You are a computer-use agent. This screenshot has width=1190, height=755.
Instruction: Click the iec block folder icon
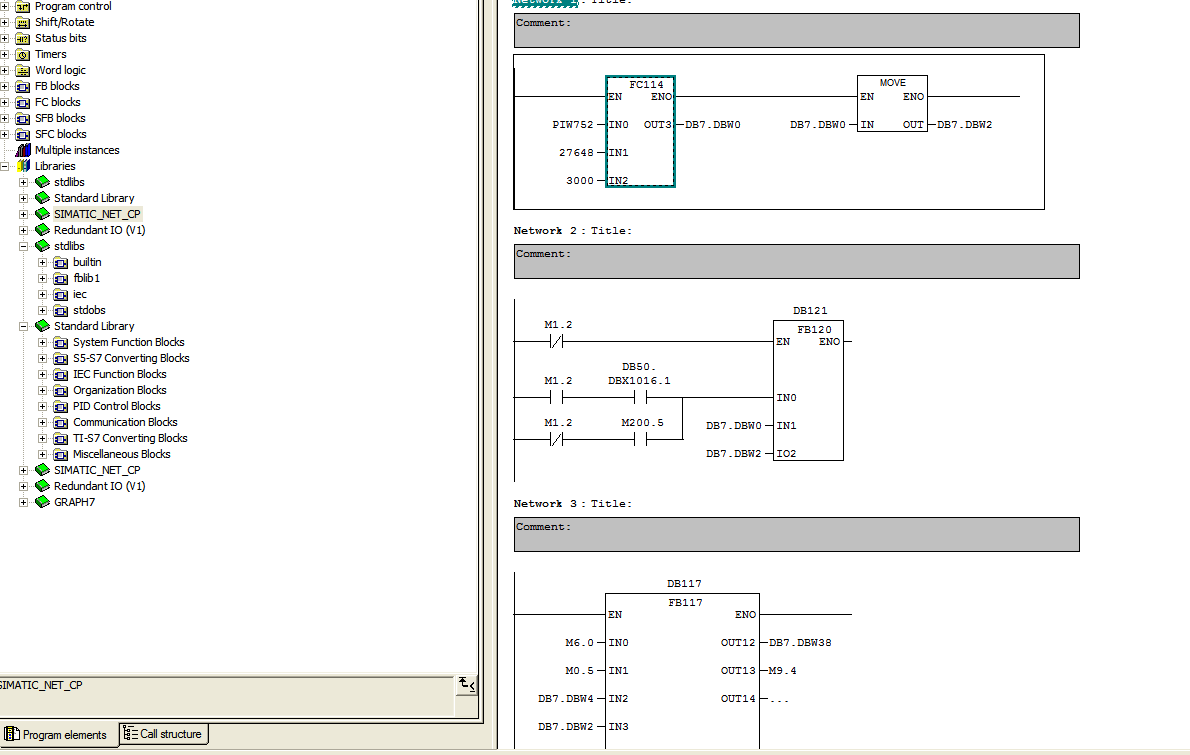click(61, 294)
